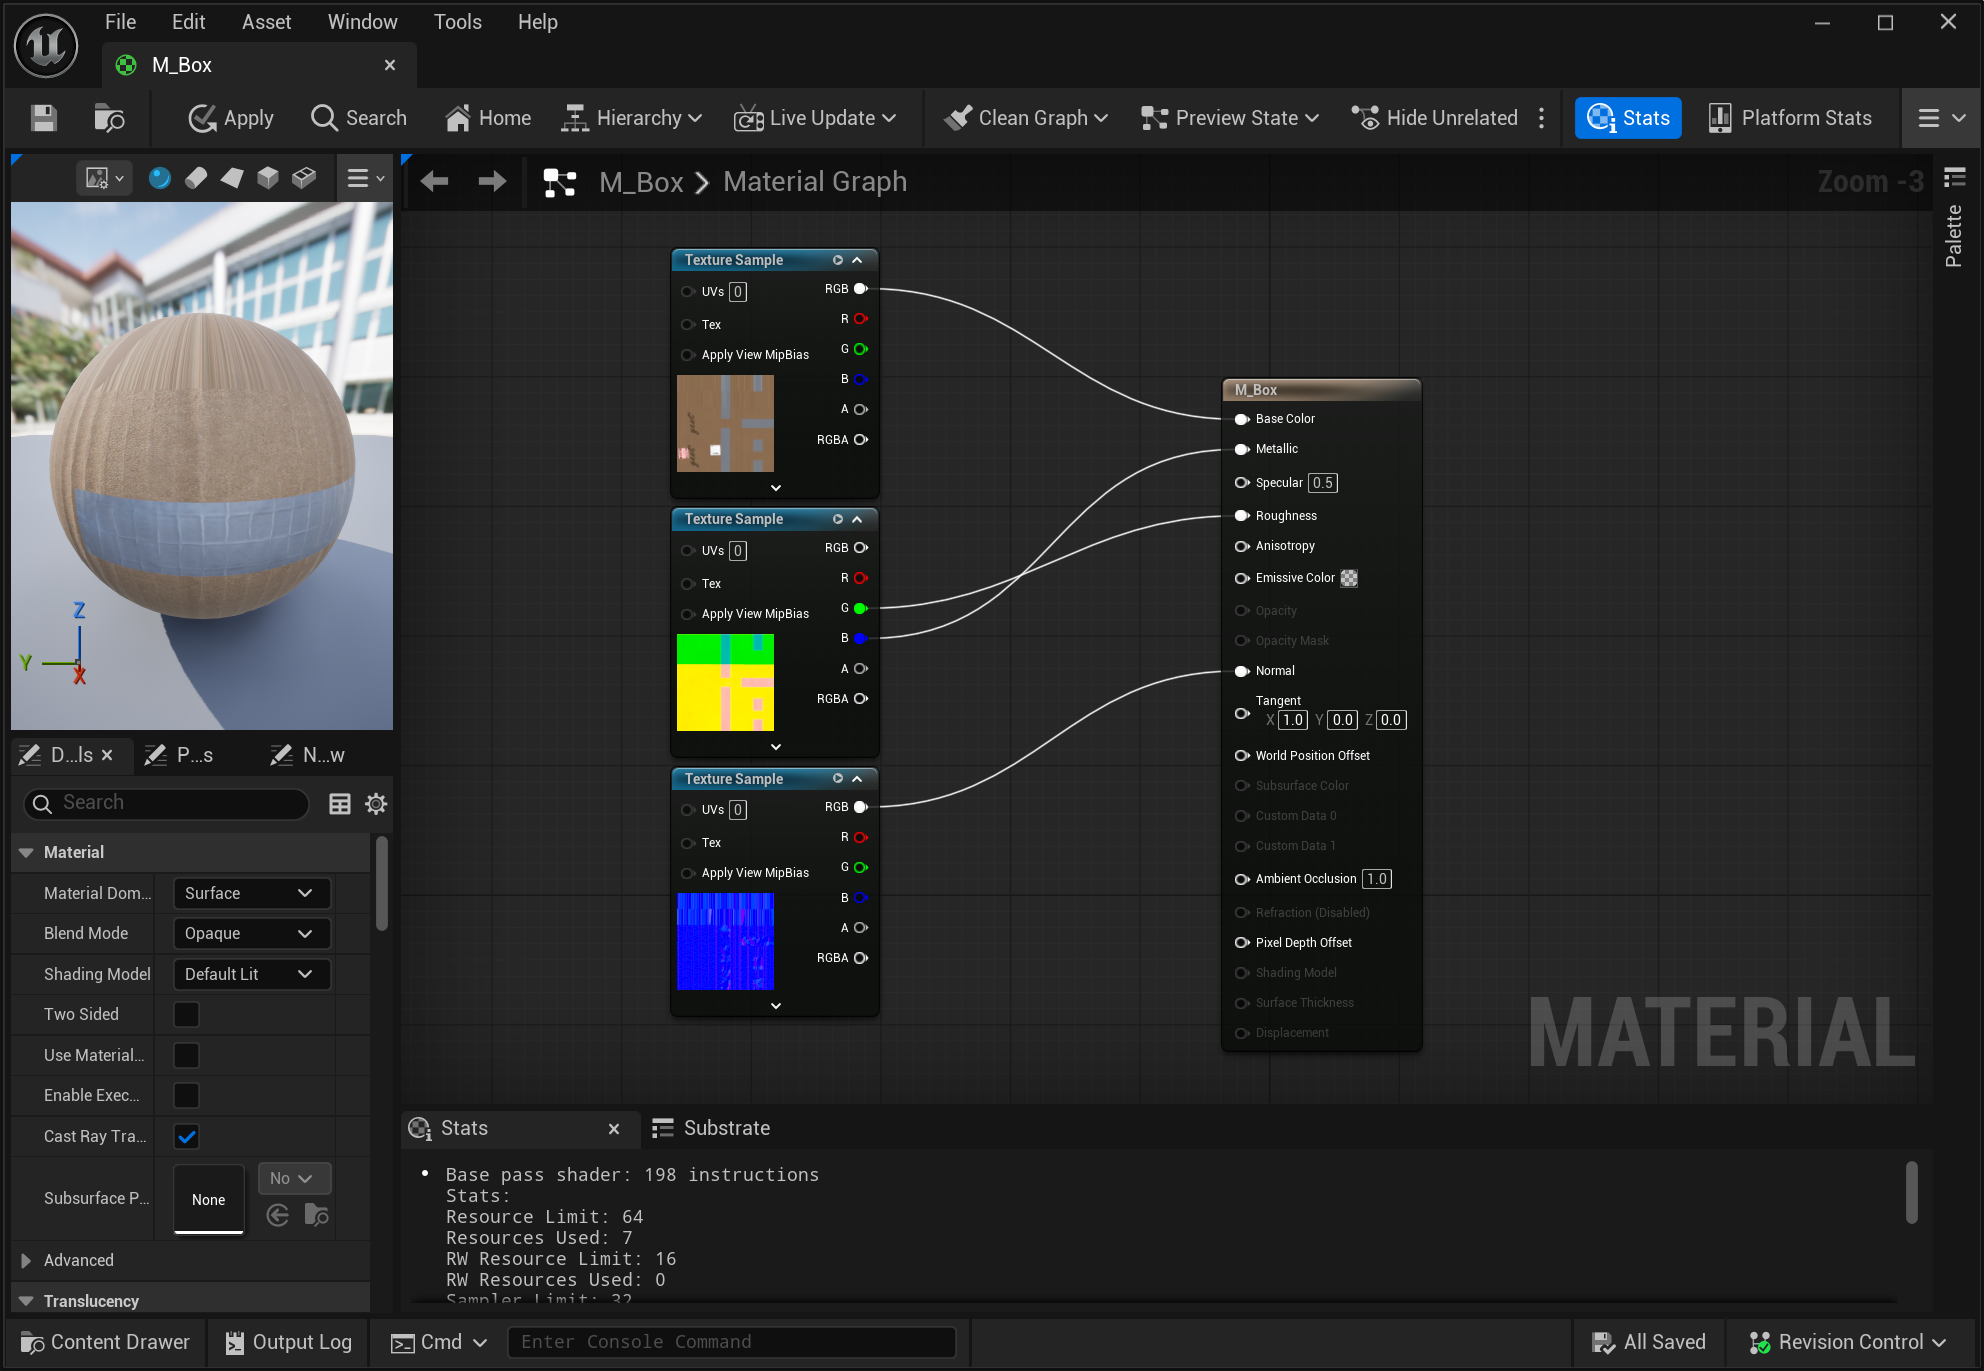Screen dimensions: 1984x1371
Task: Expand the Advanced section
Action: click(27, 1260)
